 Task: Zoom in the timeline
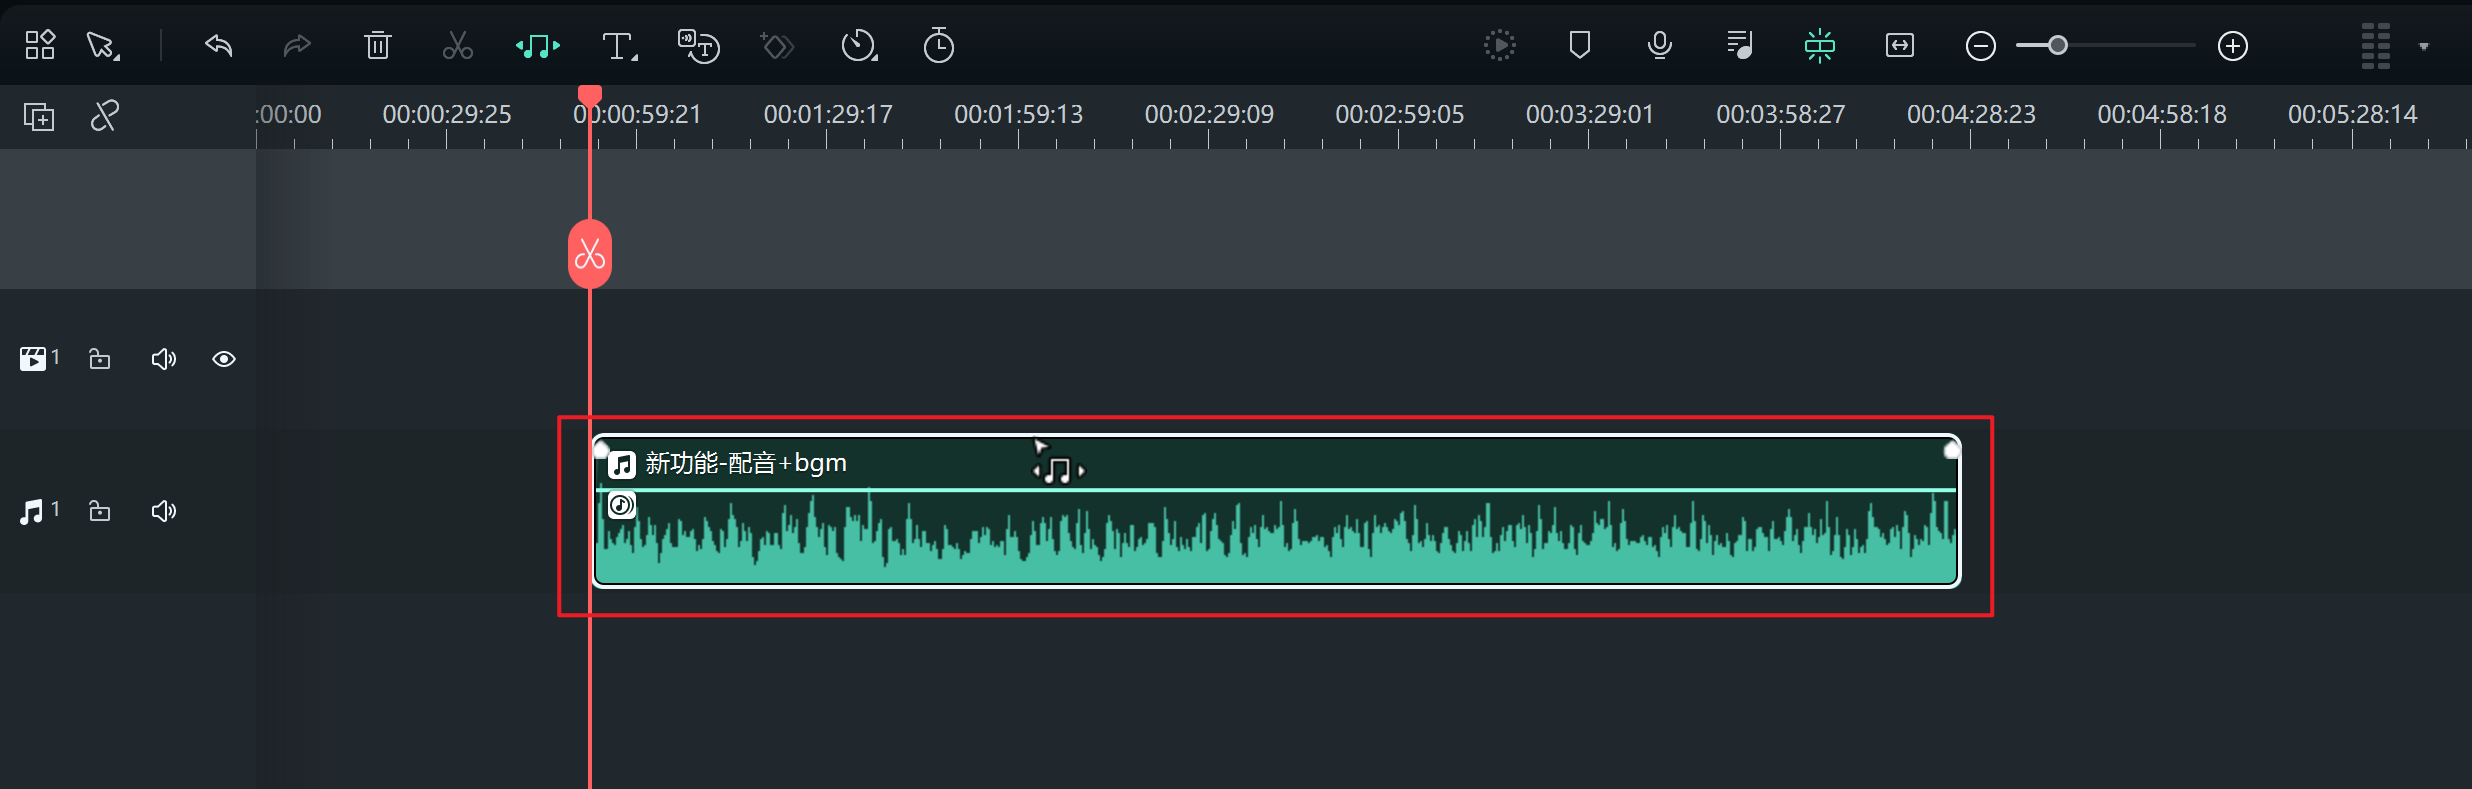tap(2233, 46)
